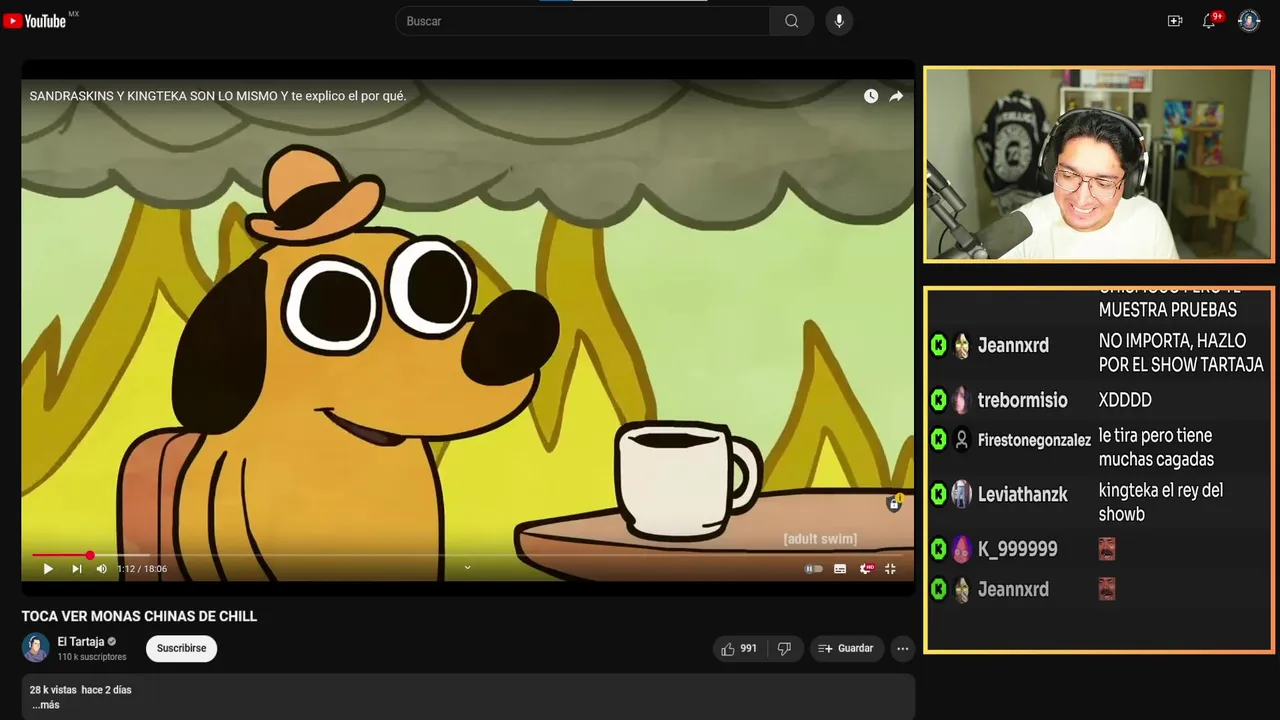Click the Buscar search field
Image resolution: width=1280 pixels, height=720 pixels.
point(583,21)
